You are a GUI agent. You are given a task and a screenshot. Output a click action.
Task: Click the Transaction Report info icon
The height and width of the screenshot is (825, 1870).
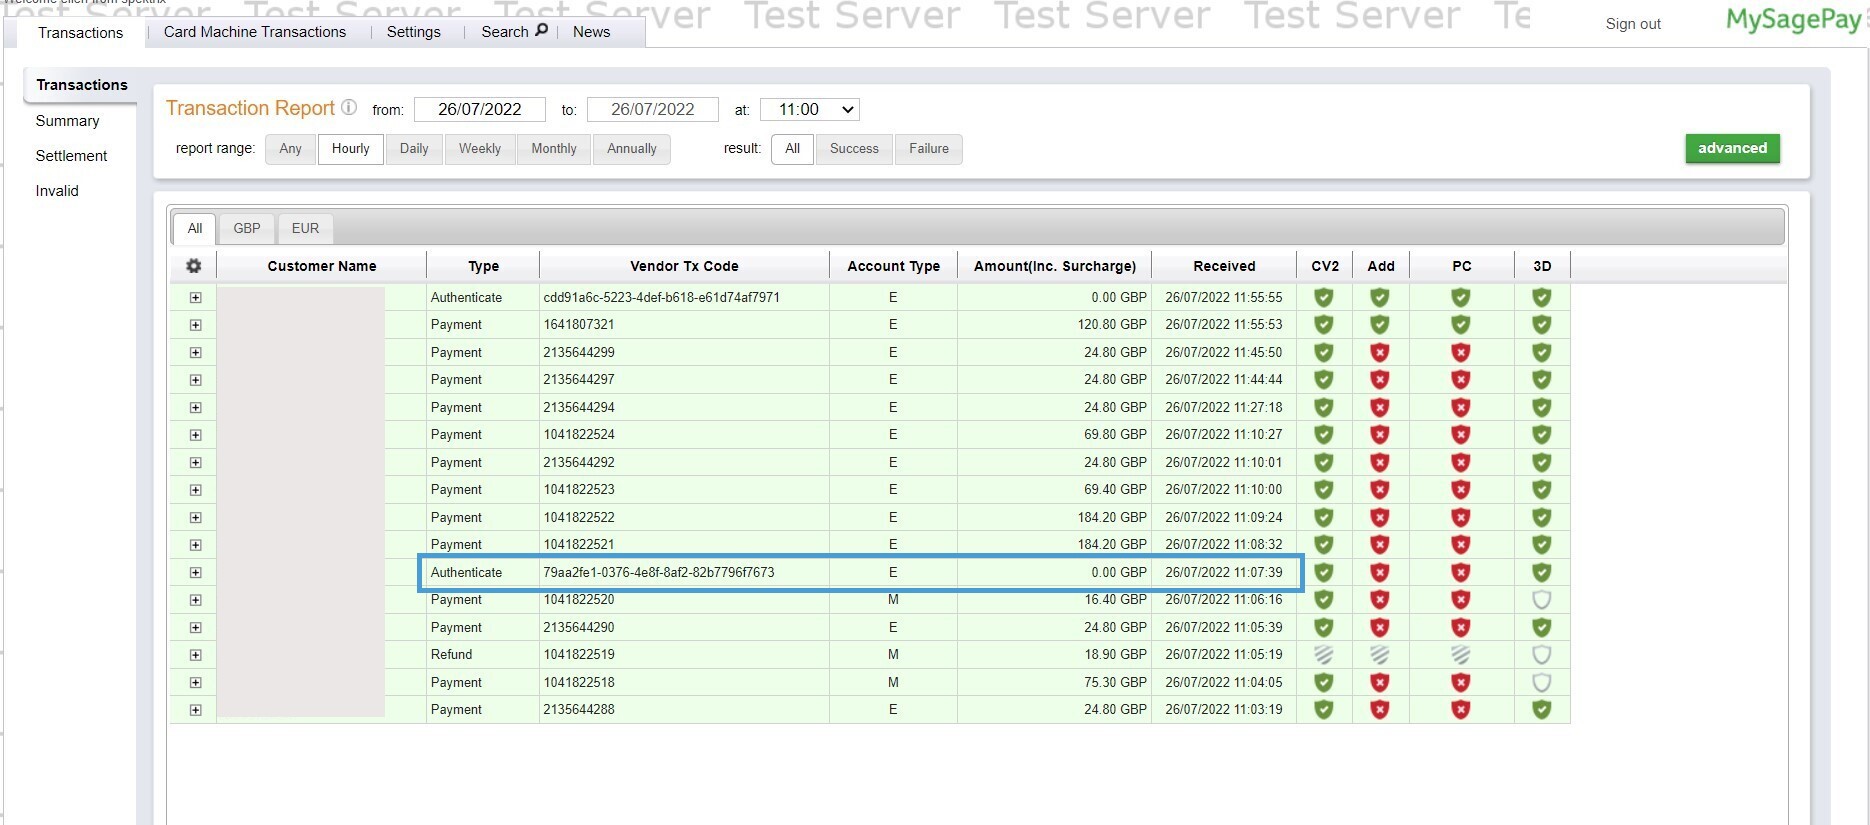[x=349, y=107]
